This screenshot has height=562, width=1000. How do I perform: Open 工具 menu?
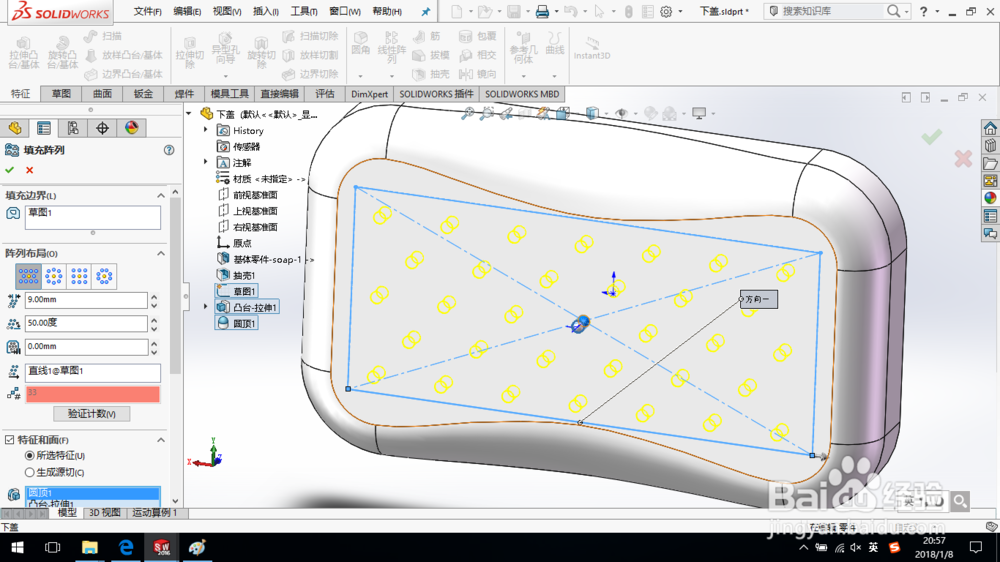click(304, 11)
